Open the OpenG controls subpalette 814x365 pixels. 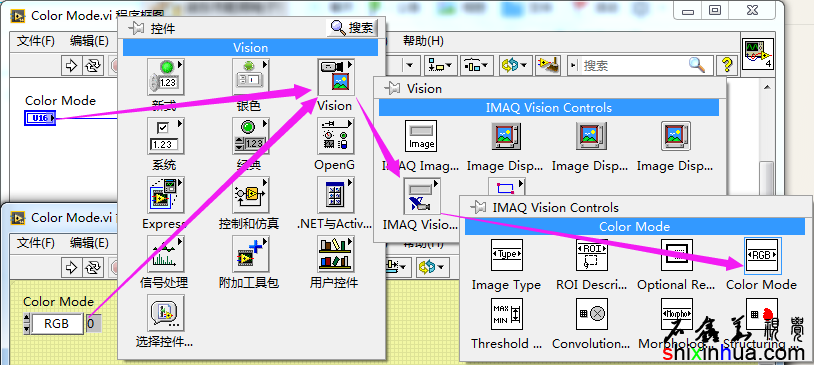click(336, 137)
